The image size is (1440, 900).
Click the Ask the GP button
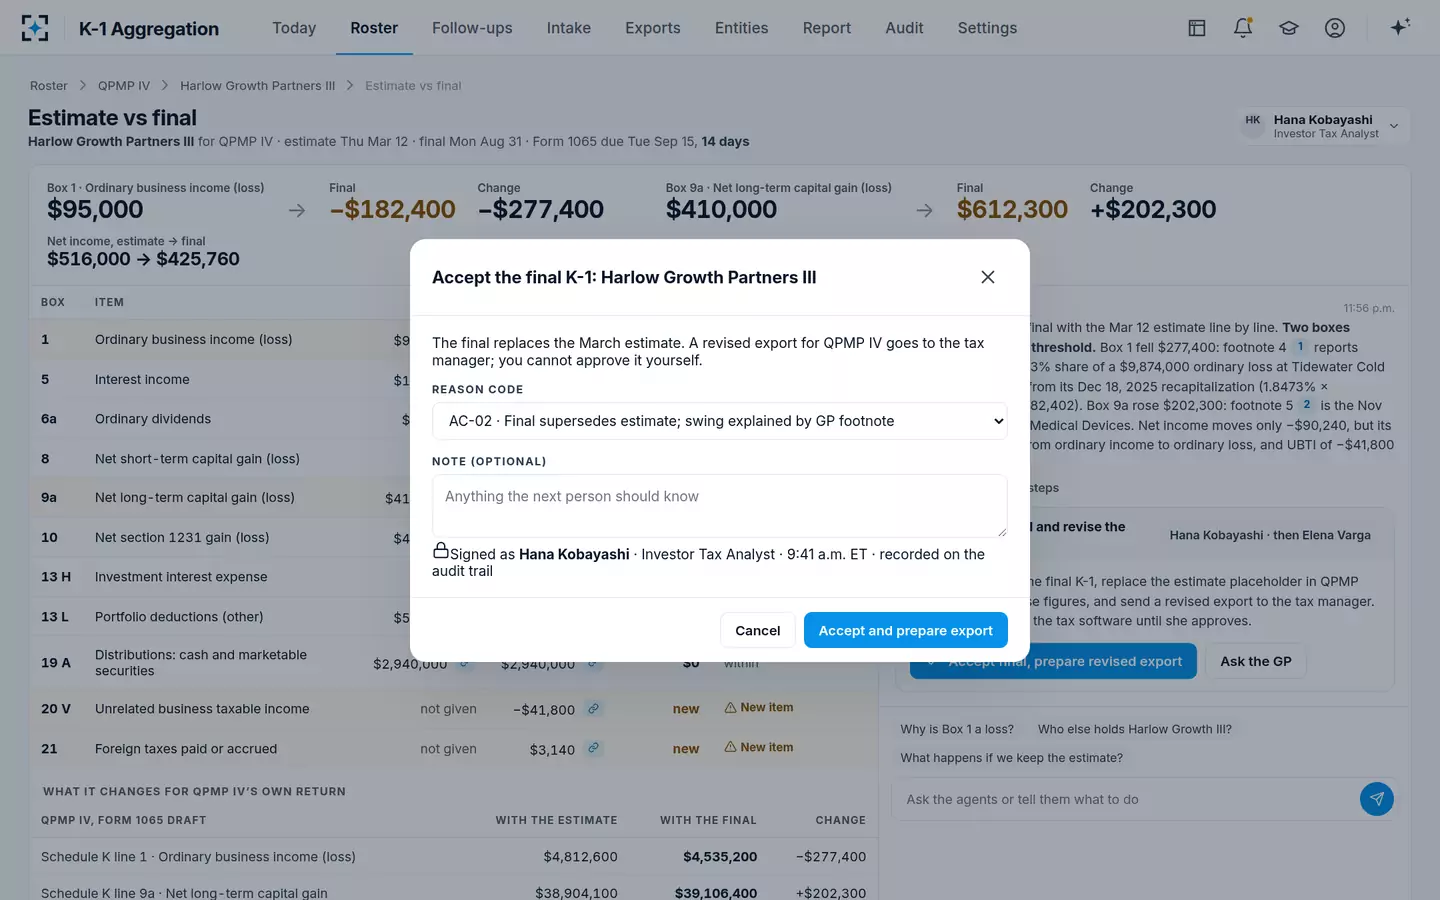pos(1256,661)
